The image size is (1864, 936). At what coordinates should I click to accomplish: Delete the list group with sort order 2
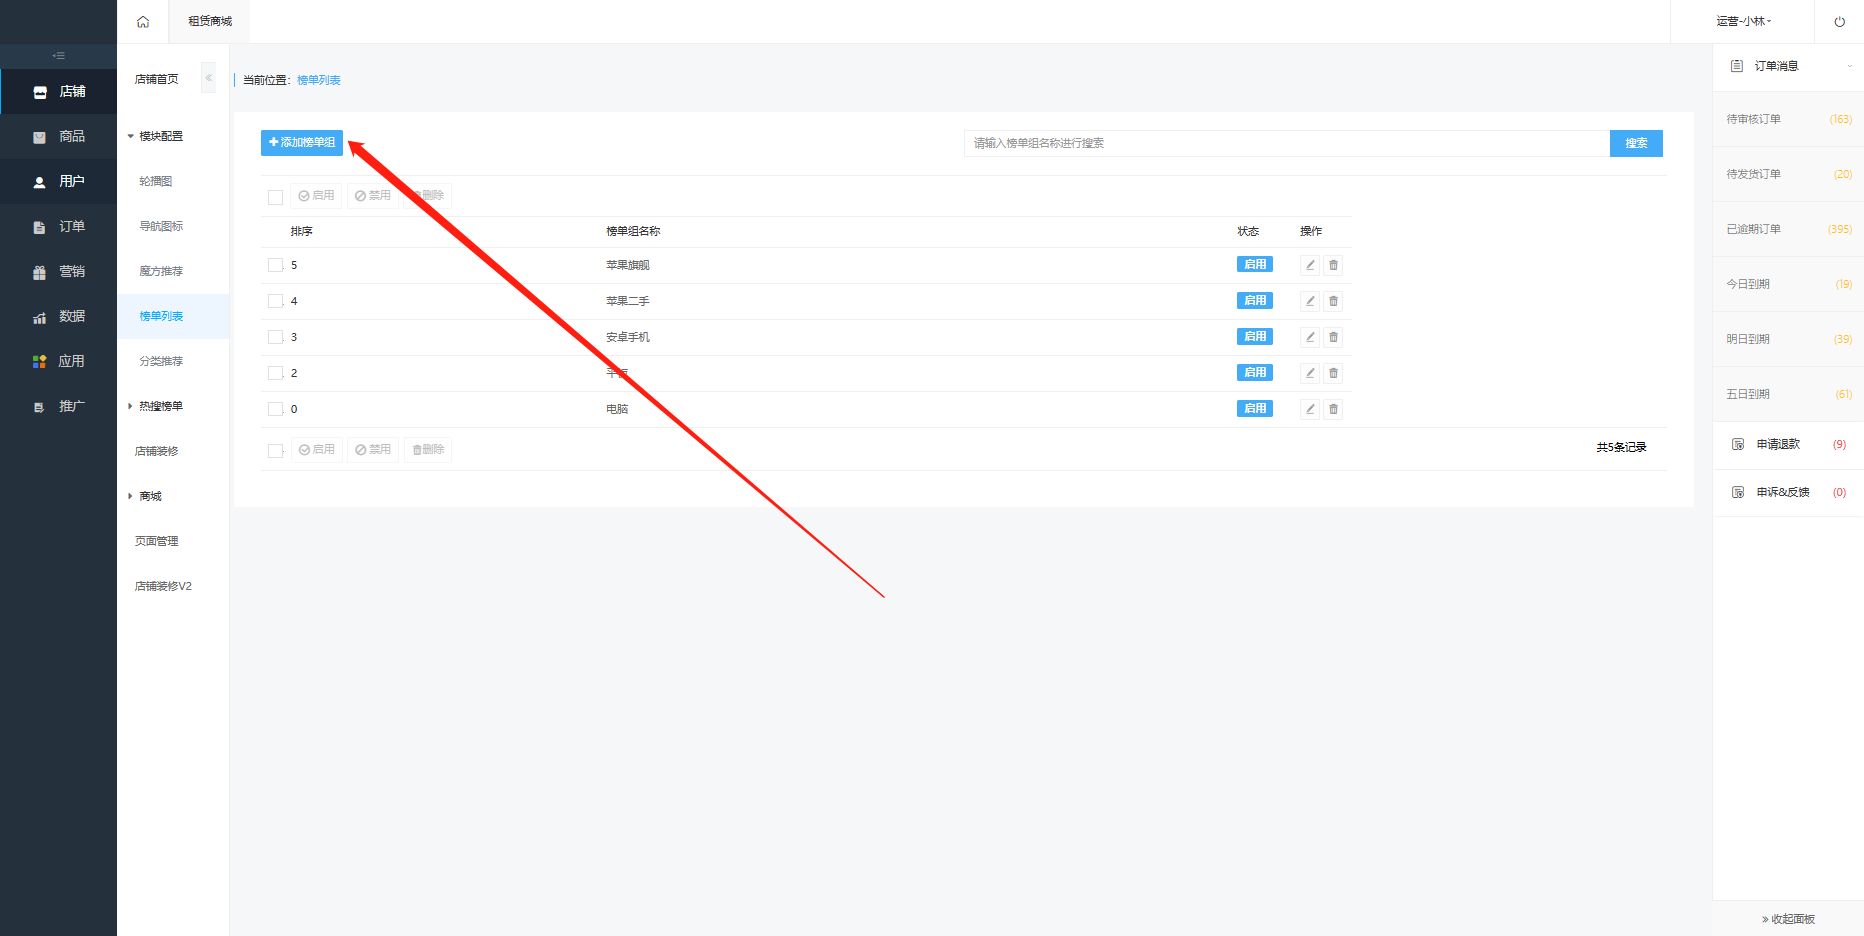(x=1333, y=373)
